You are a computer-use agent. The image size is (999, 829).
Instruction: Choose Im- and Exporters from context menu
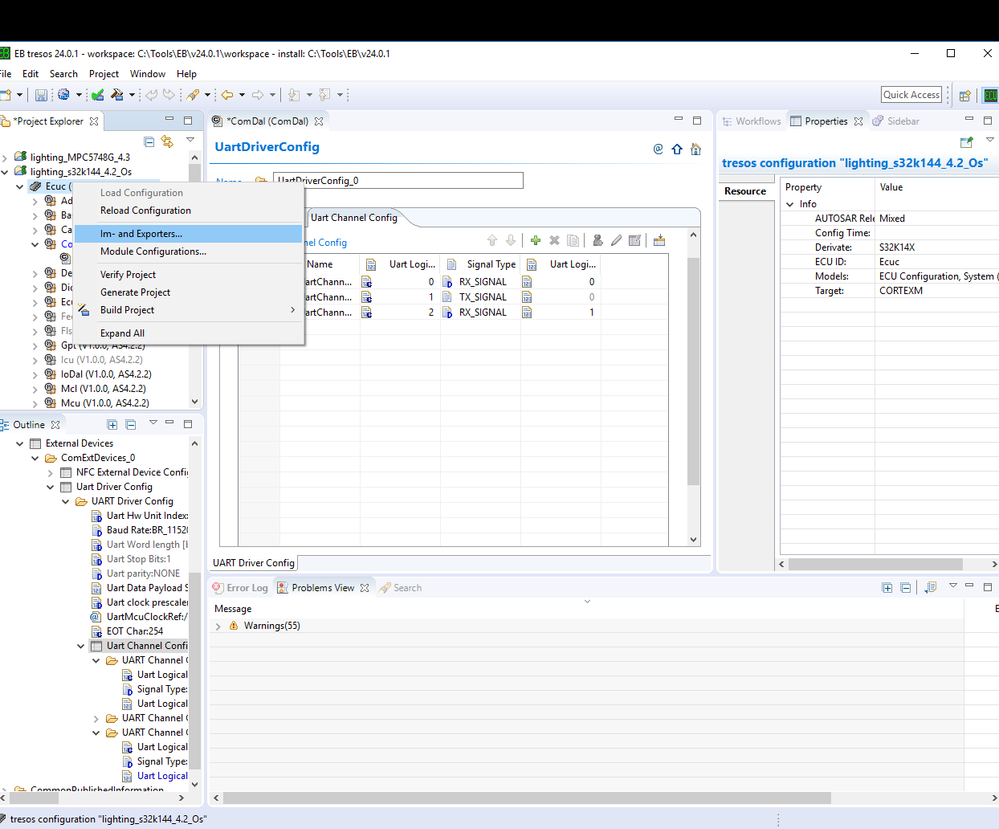tap(141, 234)
